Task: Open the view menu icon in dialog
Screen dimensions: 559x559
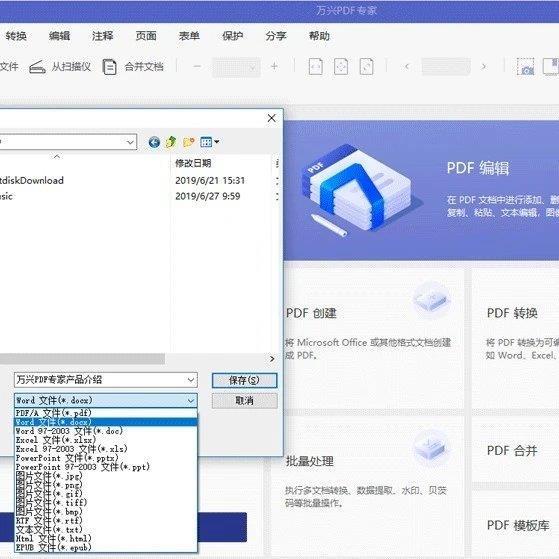Action: pos(209,142)
